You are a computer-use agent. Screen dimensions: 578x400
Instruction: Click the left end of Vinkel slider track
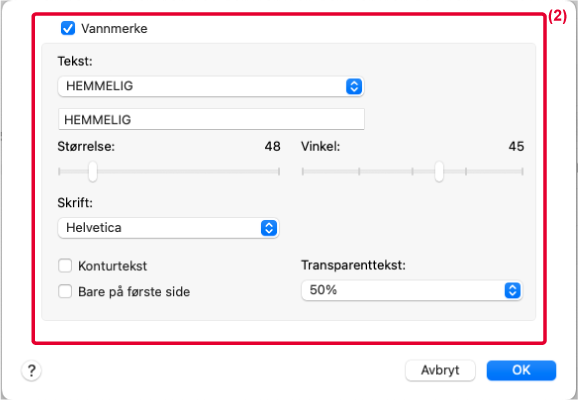click(303, 171)
